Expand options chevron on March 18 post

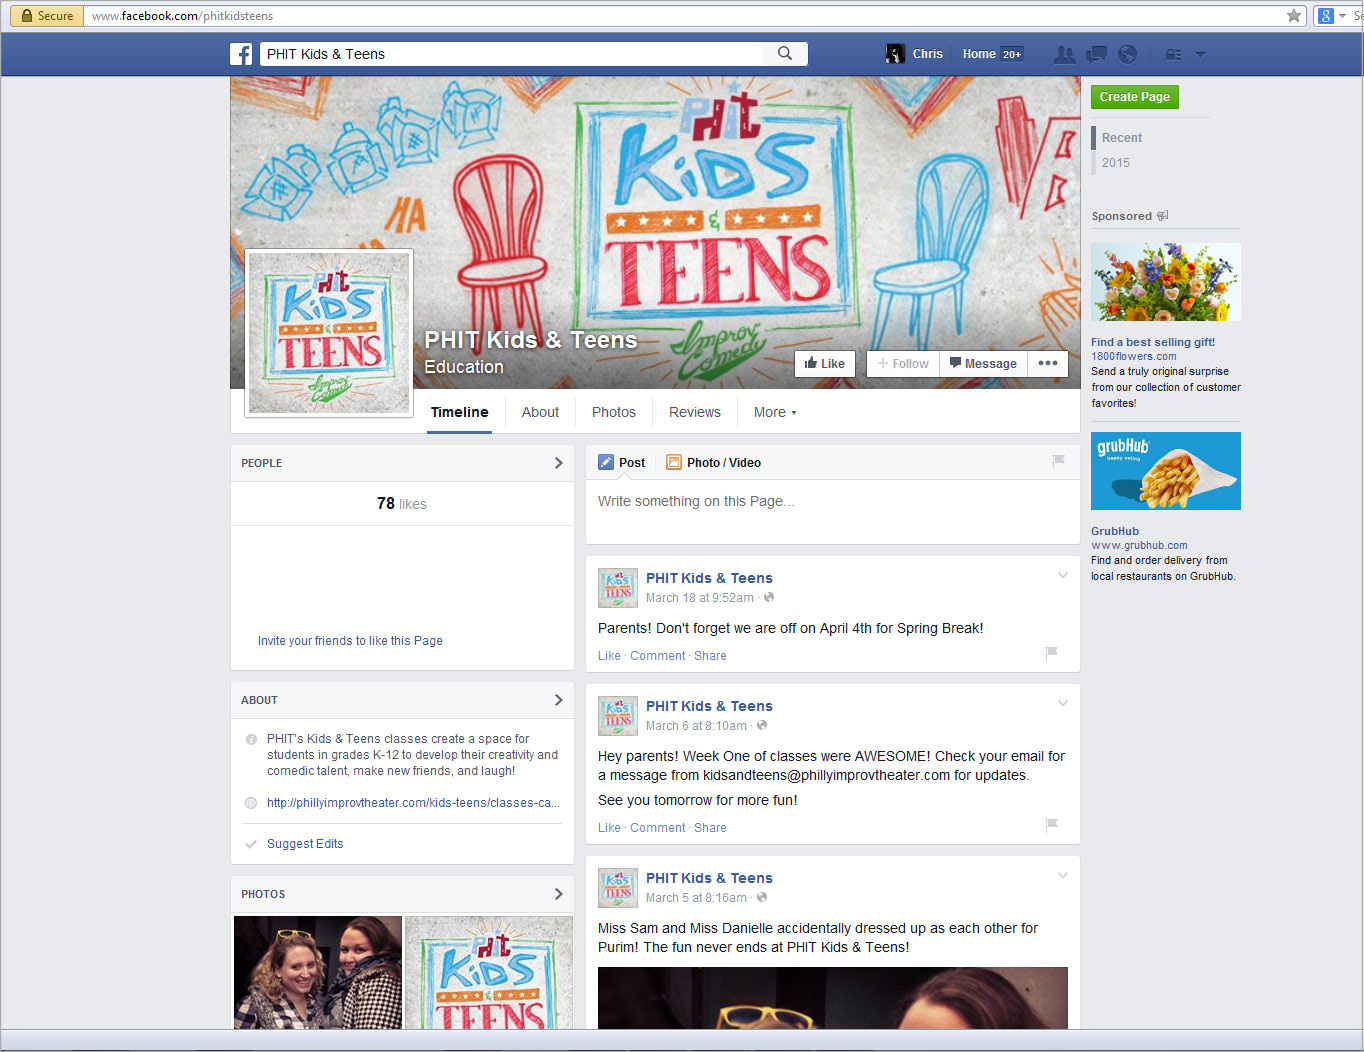[1063, 575]
